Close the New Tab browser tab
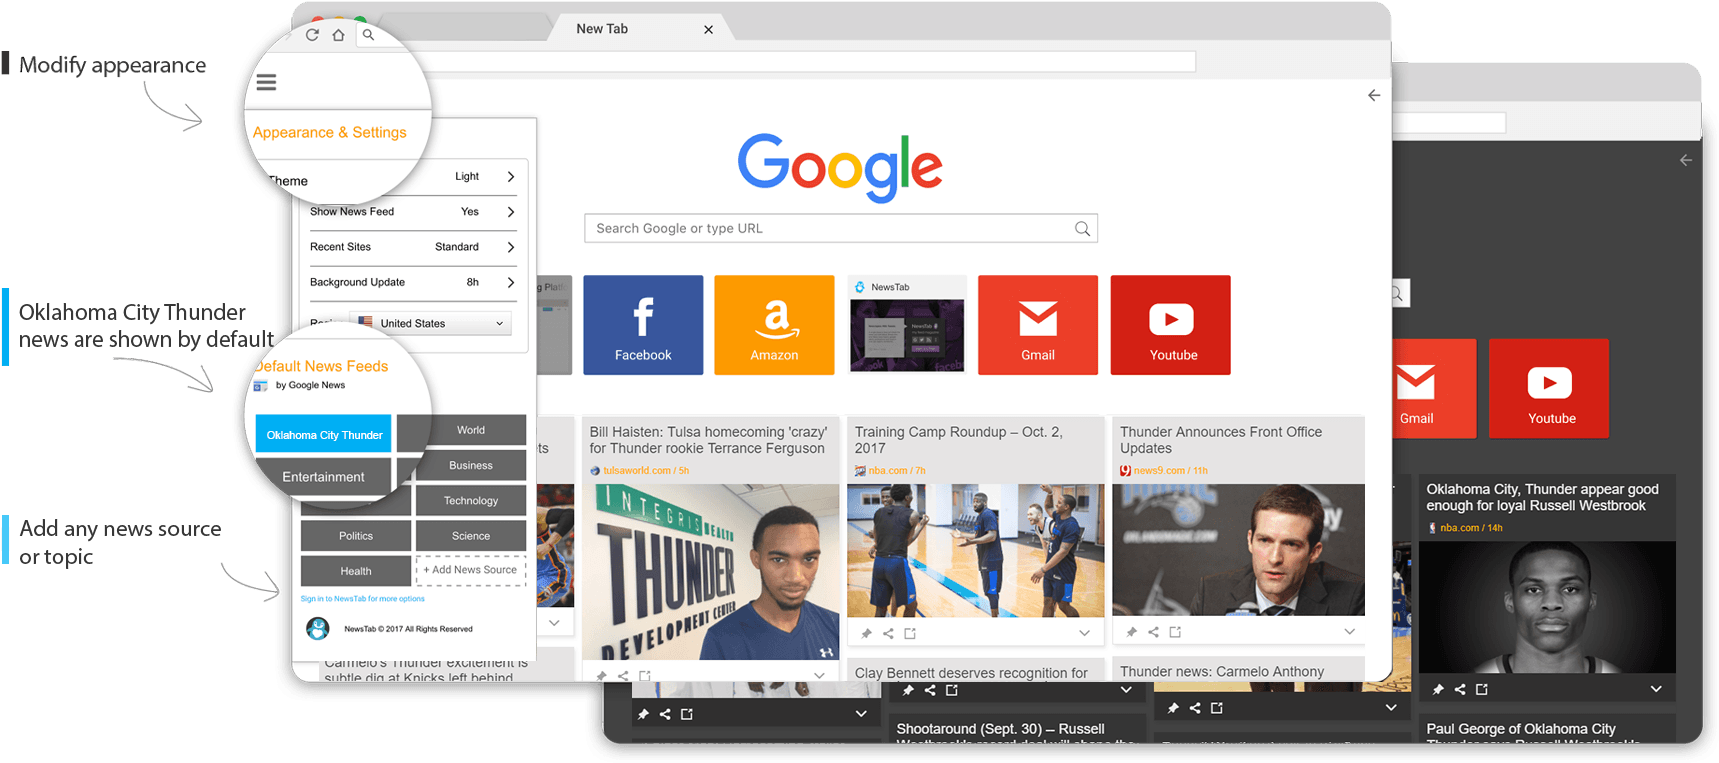 (708, 30)
